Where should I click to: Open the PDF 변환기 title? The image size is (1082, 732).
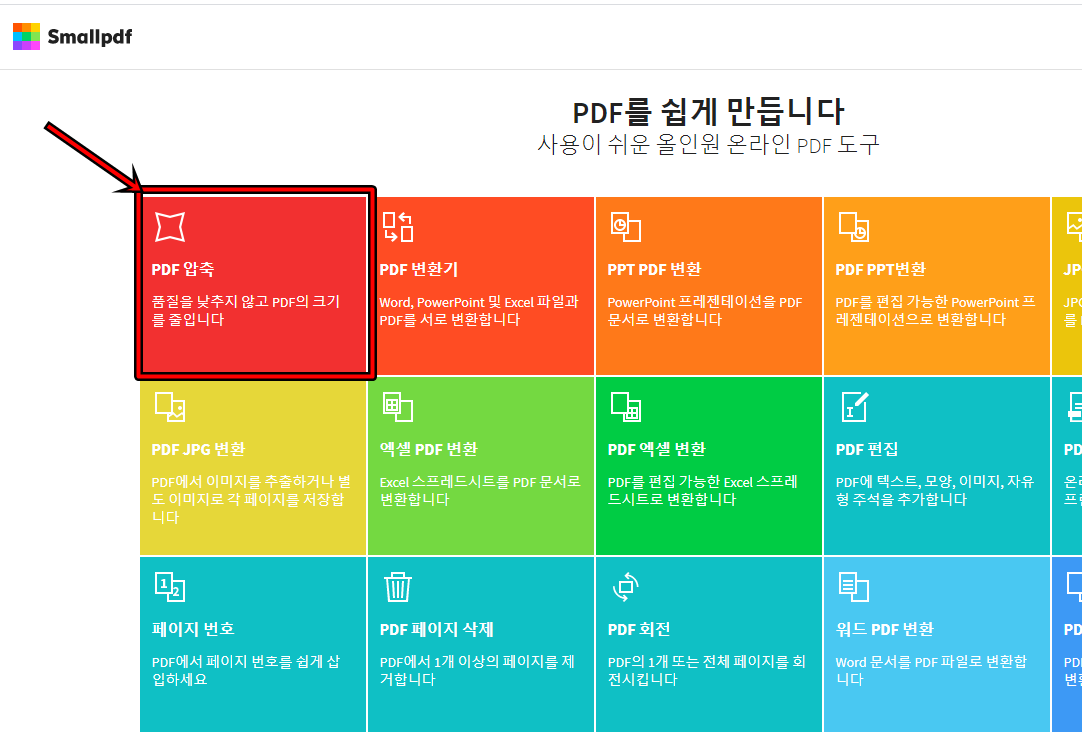pos(419,269)
